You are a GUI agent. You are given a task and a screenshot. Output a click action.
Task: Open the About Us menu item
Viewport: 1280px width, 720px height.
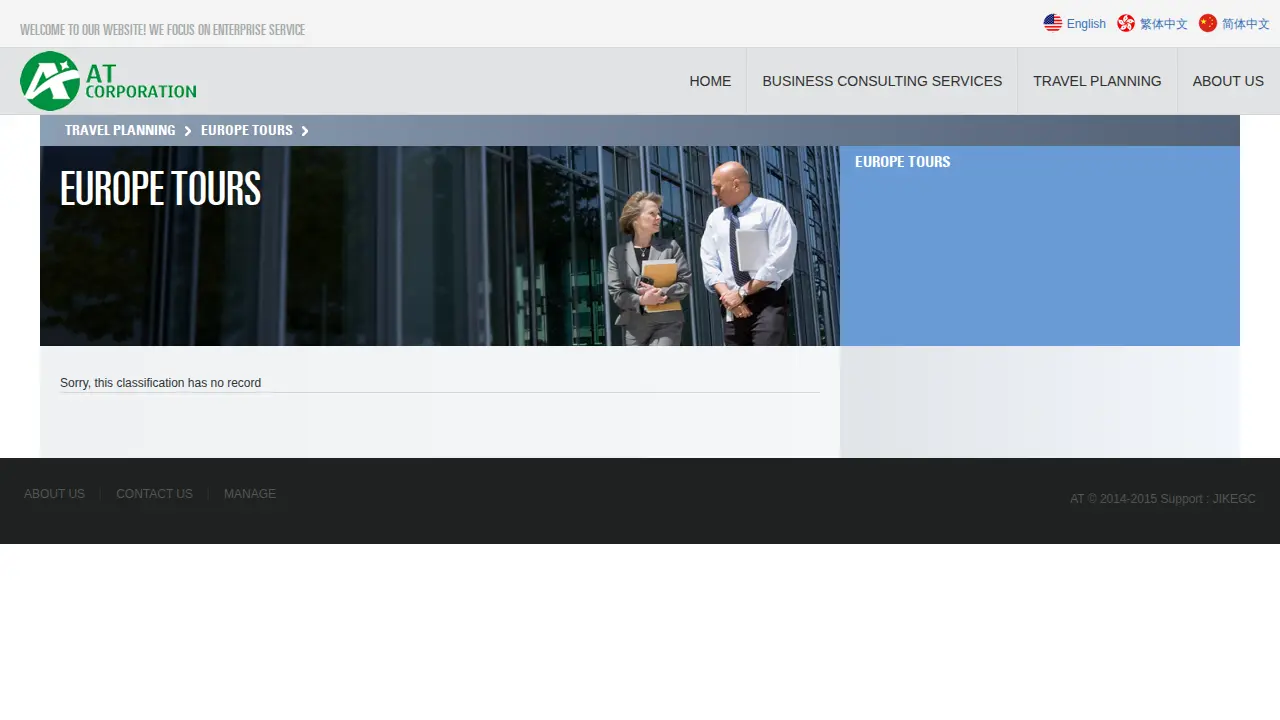coord(1228,81)
